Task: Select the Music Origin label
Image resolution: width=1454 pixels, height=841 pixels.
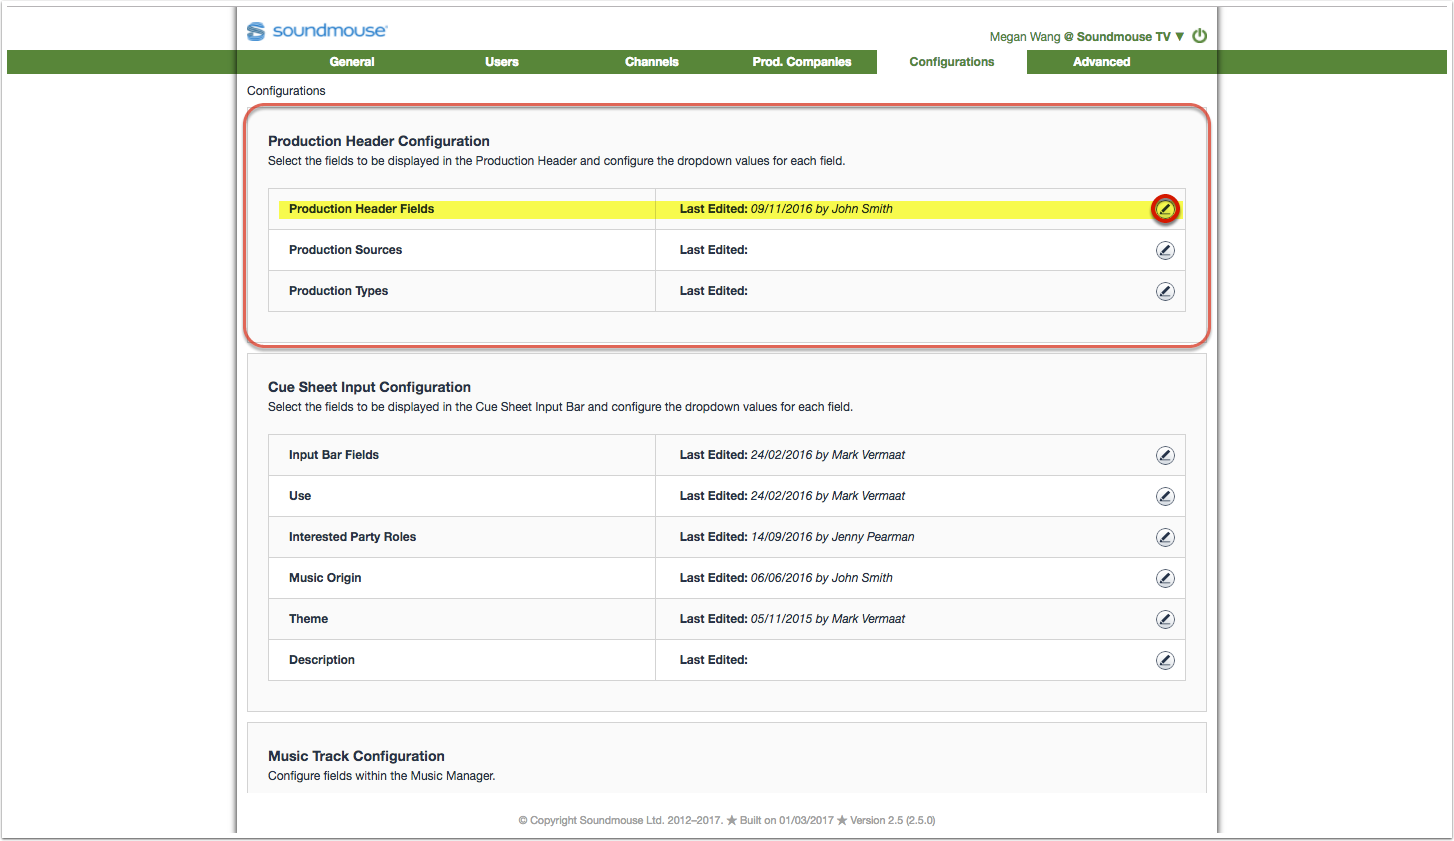Action: coord(325,578)
